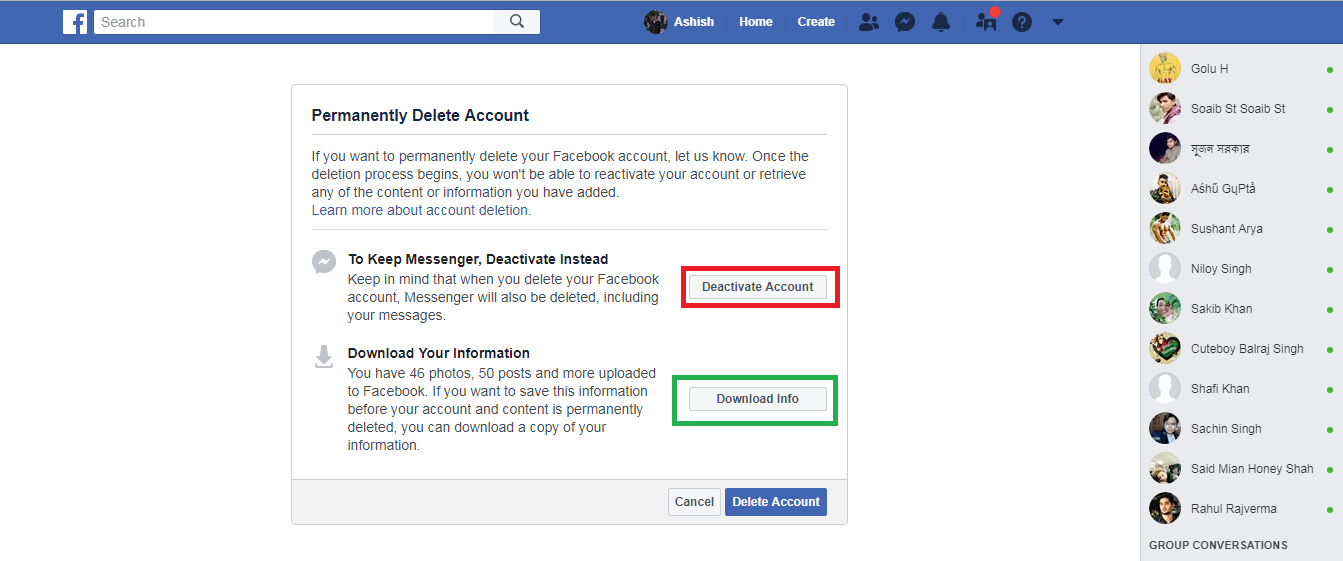Open the Help question mark icon
Screen dimensions: 1343x561
[1021, 22]
